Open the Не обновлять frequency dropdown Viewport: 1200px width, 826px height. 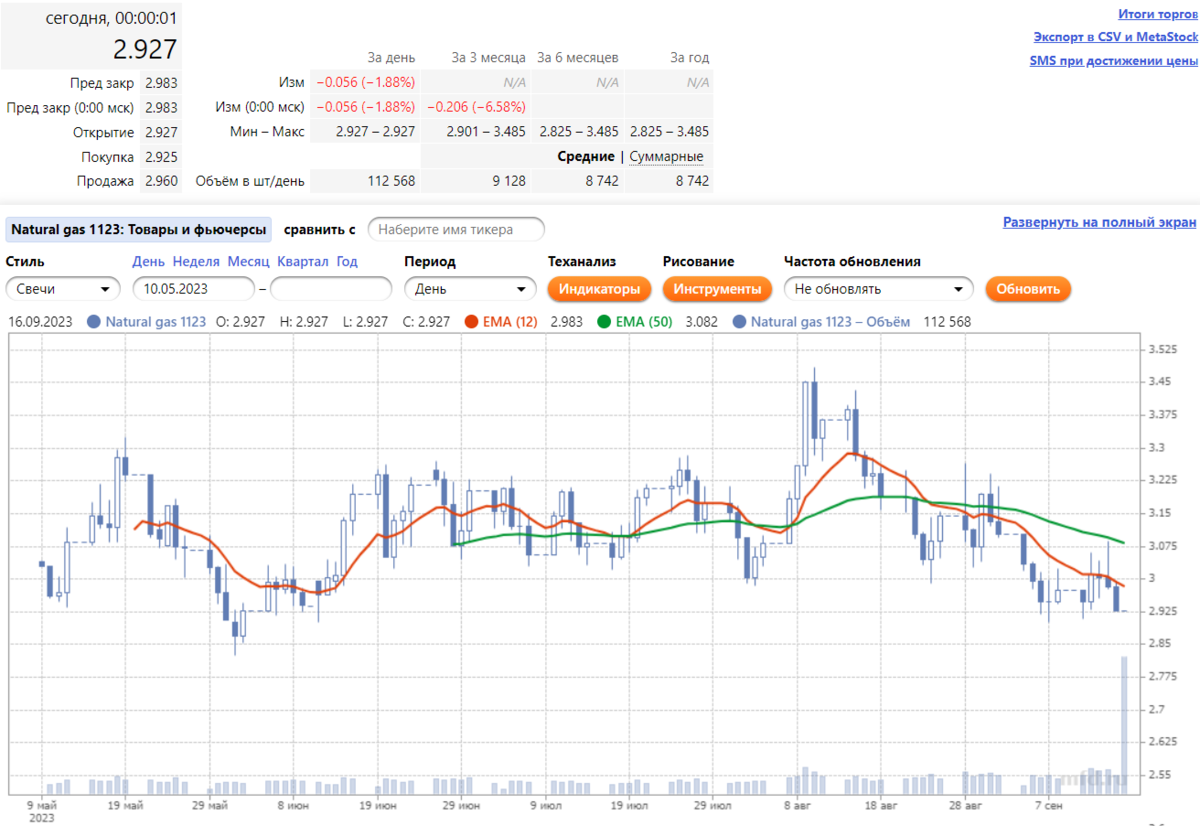879,289
